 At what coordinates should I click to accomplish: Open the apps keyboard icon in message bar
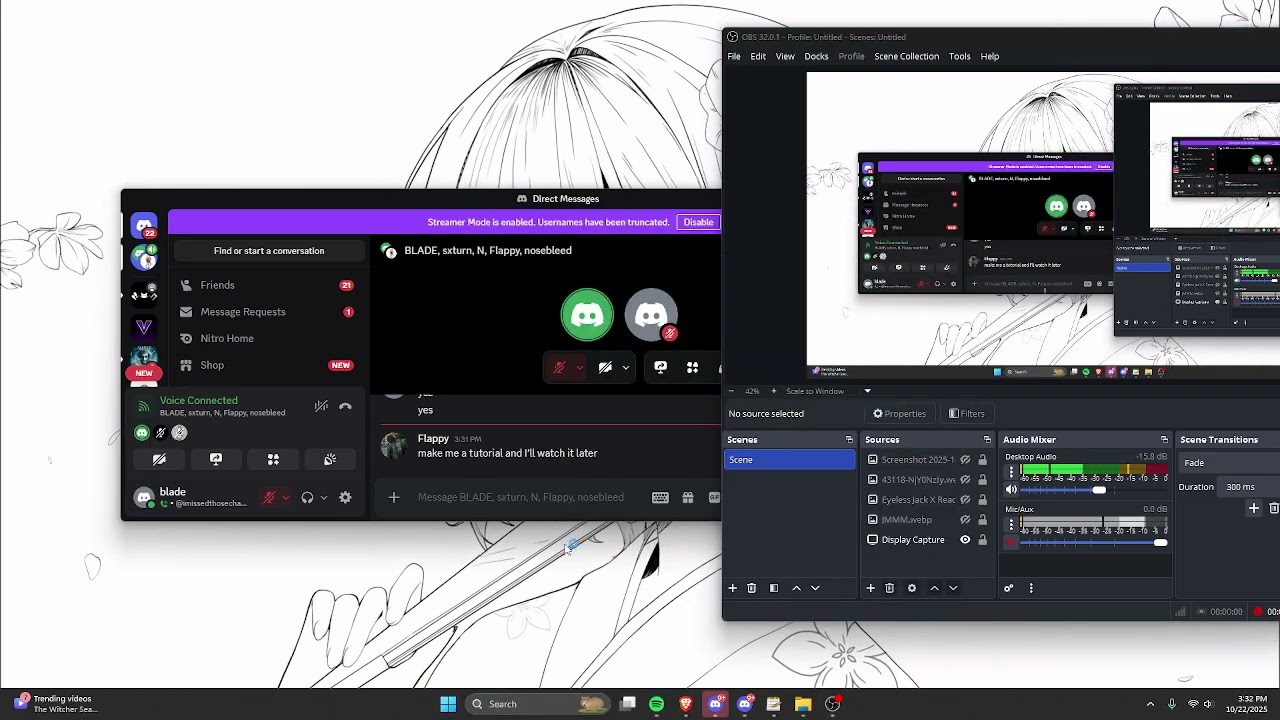660,497
